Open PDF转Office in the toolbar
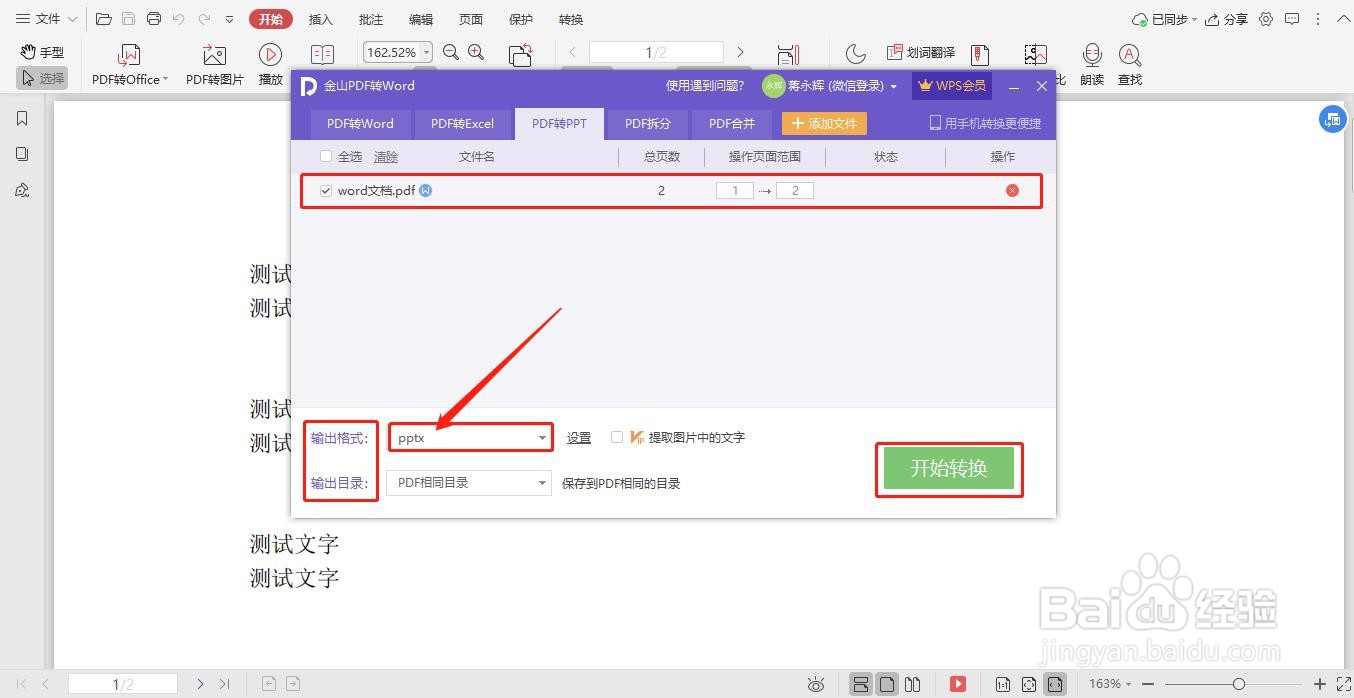Viewport: 1354px width, 698px height. (x=128, y=62)
